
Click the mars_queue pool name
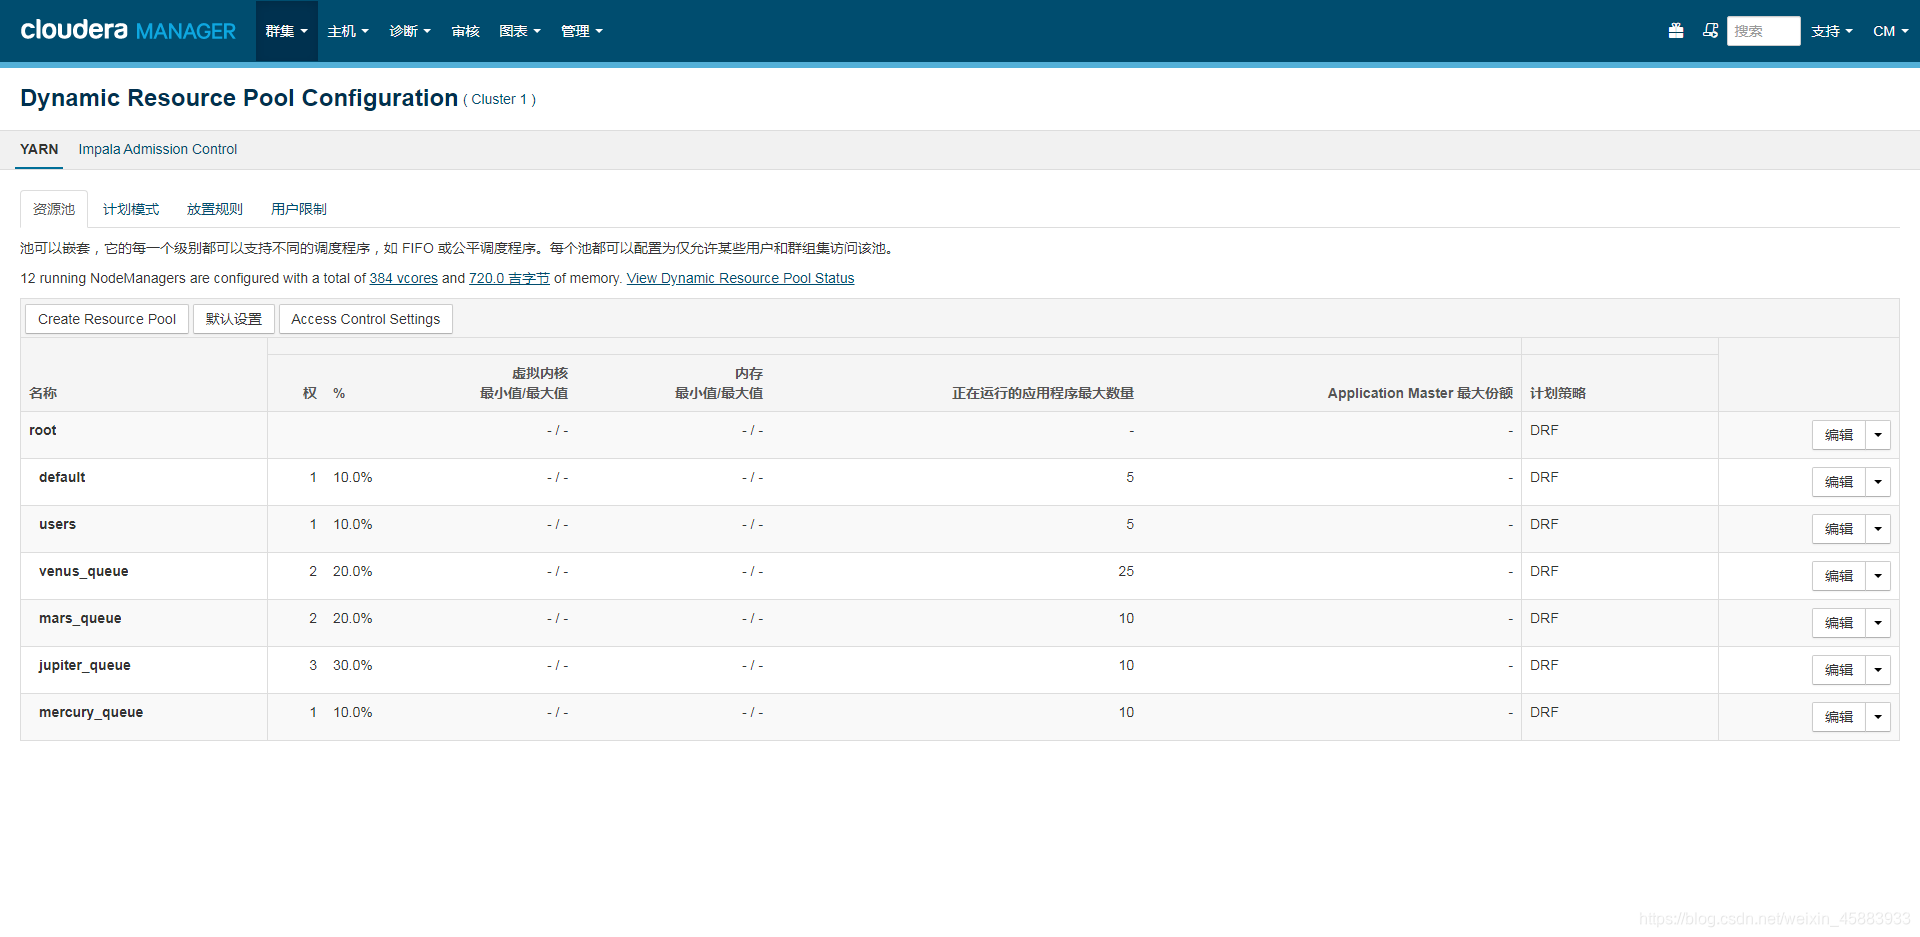pyautogui.click(x=80, y=618)
